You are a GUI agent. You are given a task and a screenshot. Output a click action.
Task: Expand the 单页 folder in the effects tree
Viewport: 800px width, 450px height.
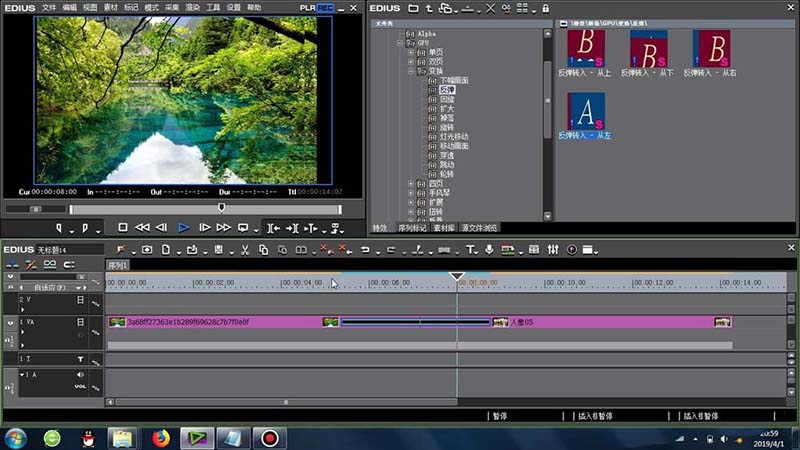tap(410, 52)
